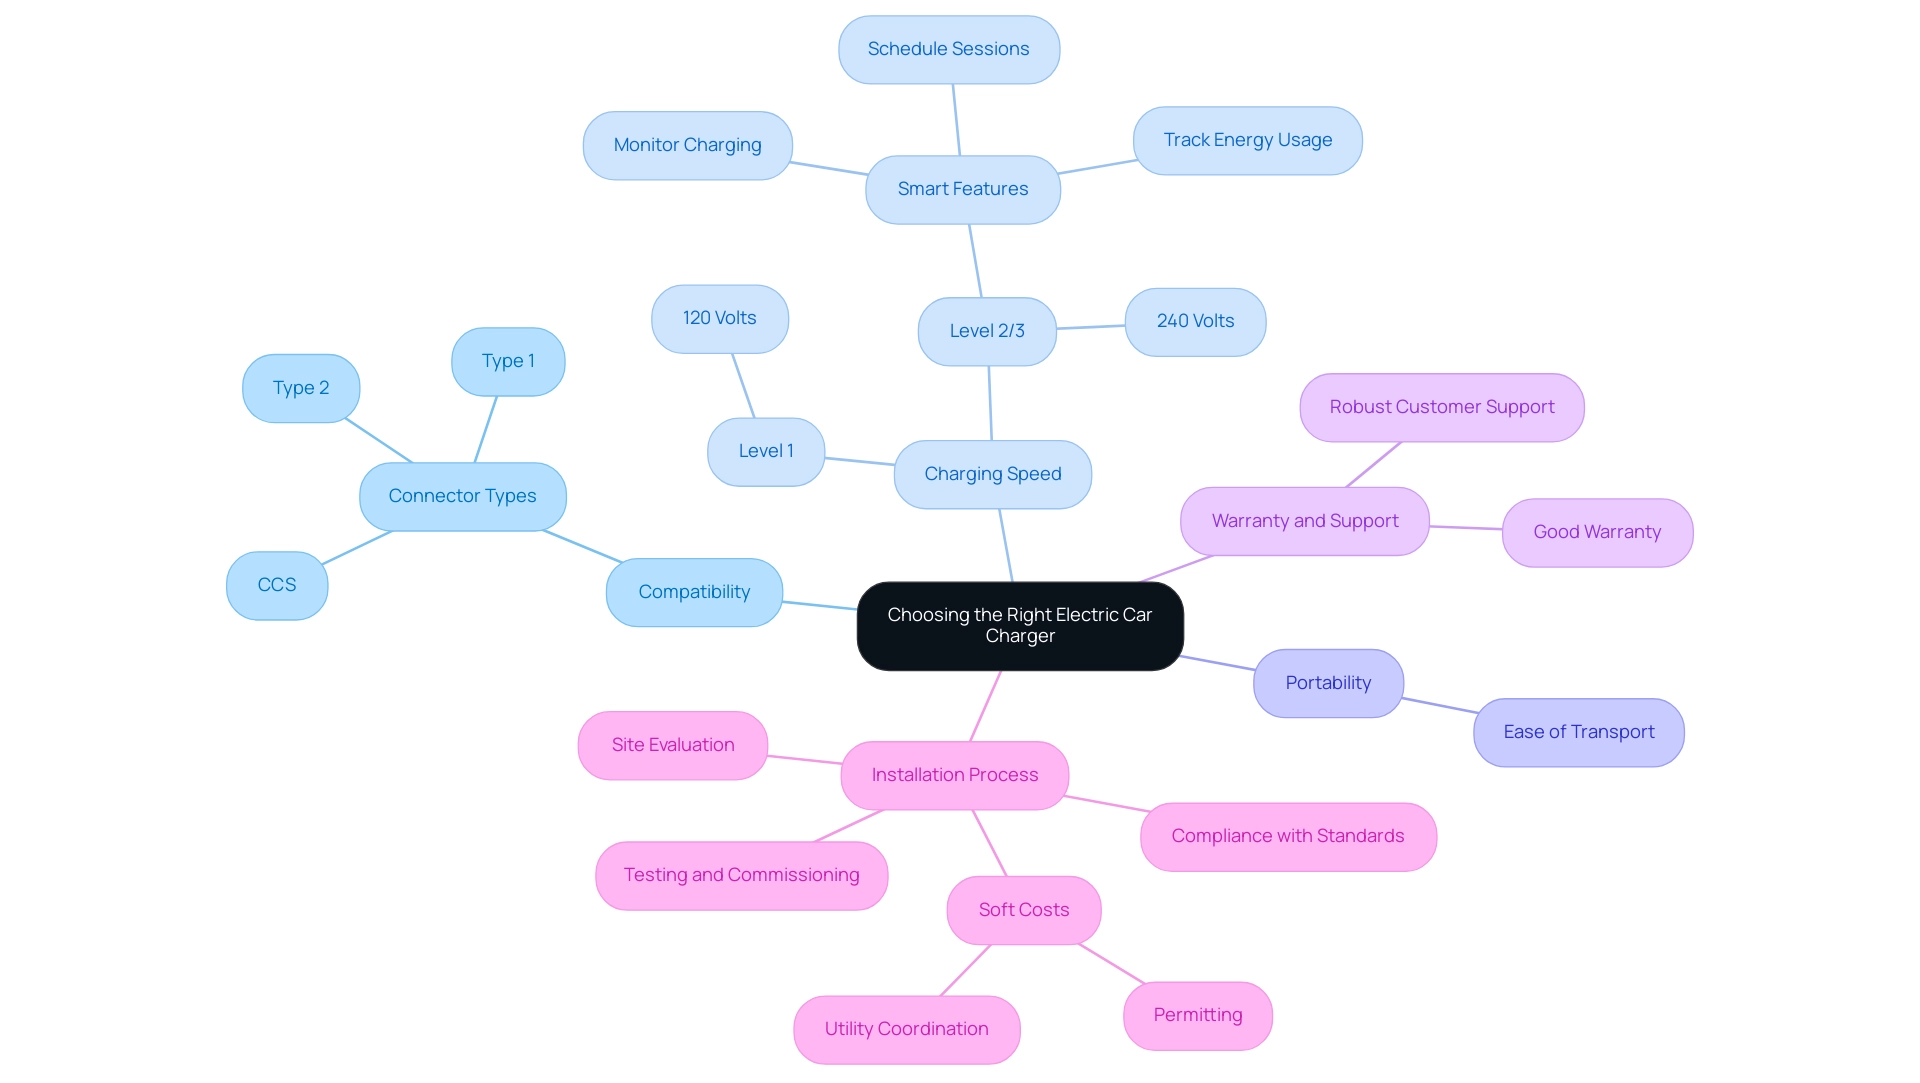Select the Charging Speed node

pos(994,472)
